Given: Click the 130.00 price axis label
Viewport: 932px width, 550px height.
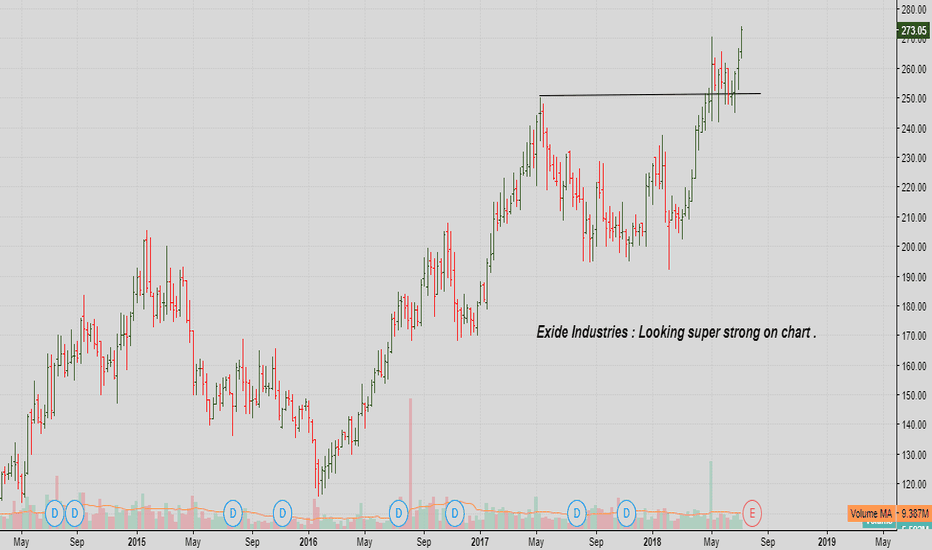Looking at the screenshot, I should tap(914, 455).
